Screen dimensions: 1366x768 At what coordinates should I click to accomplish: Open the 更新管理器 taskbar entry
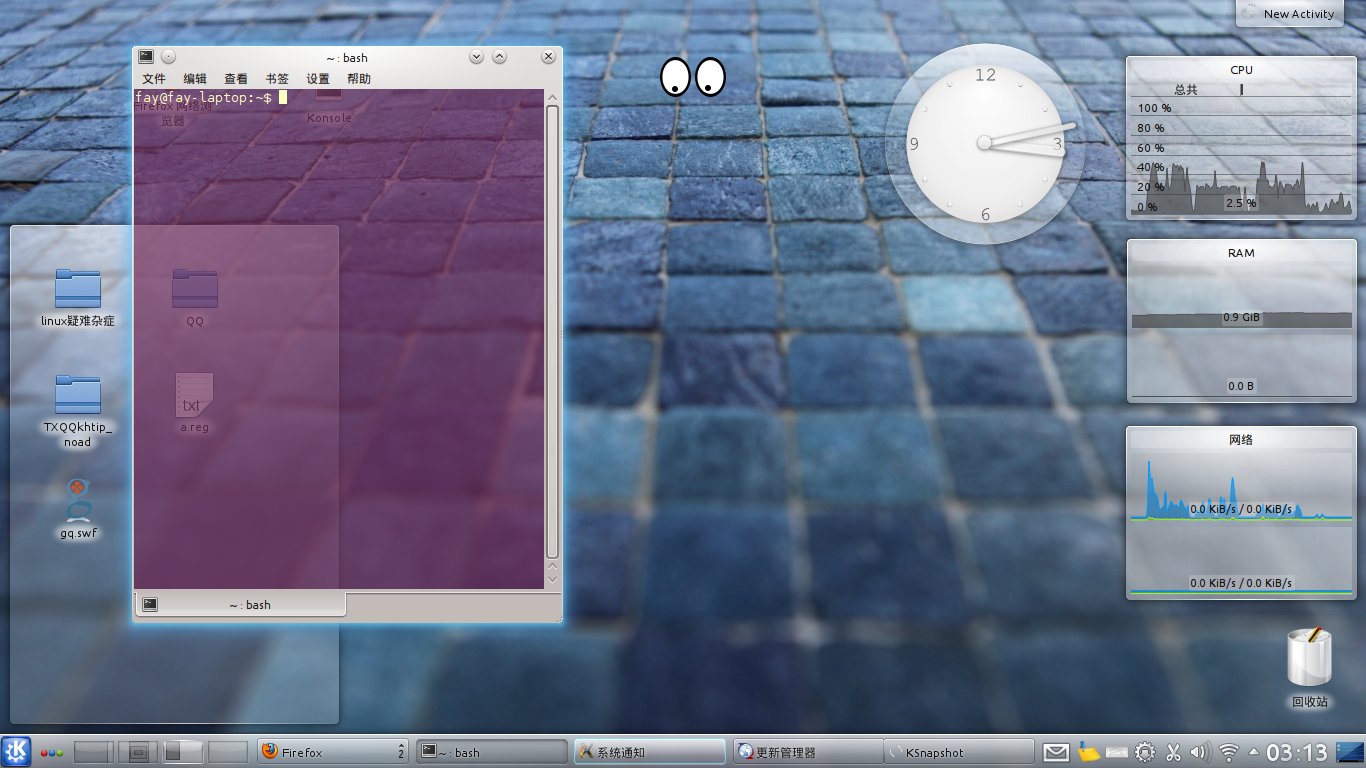[807, 752]
